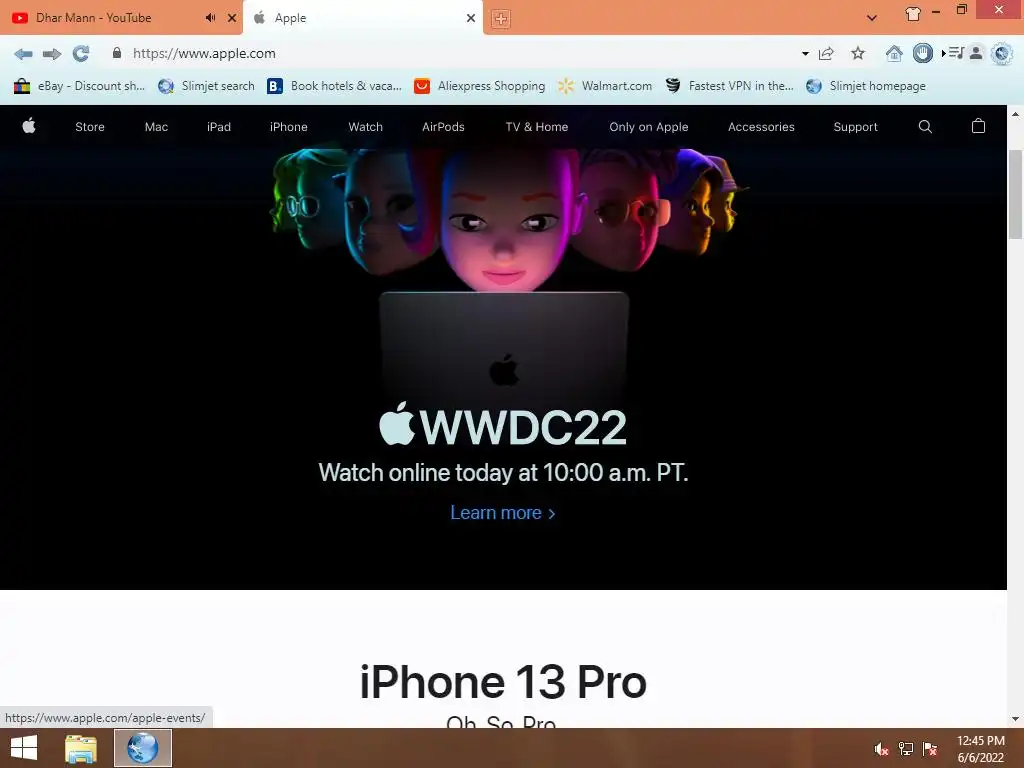
Task: Open the Book hotels bookmark
Action: [334, 86]
